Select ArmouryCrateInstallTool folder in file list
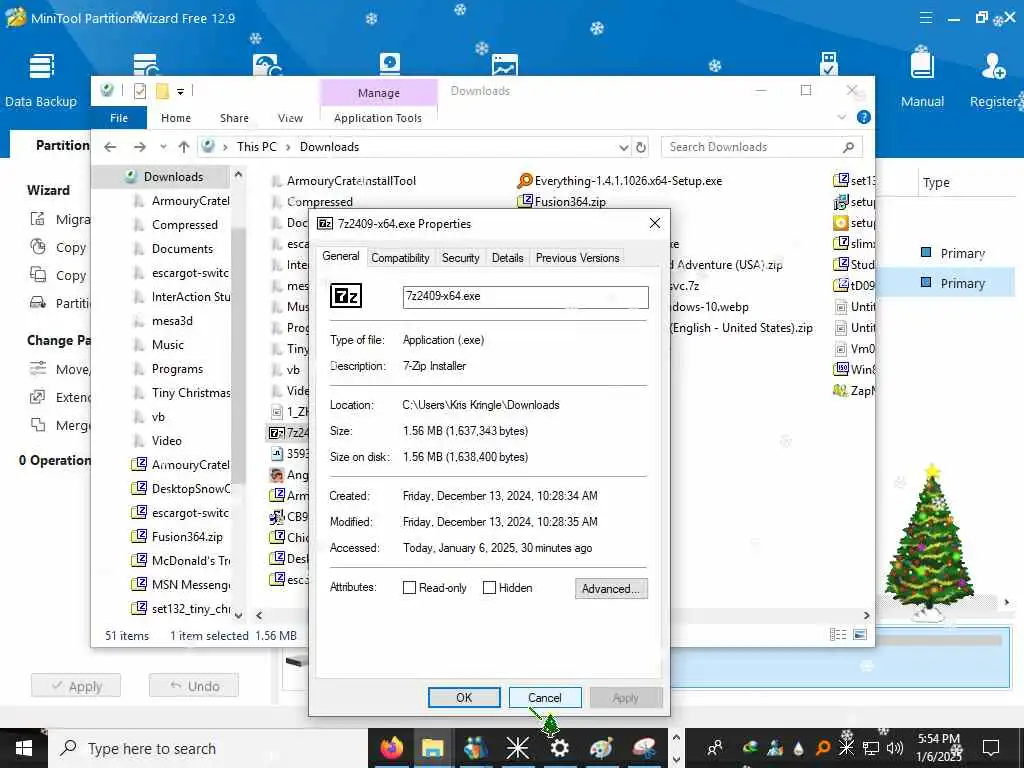Image resolution: width=1024 pixels, height=768 pixels. click(344, 181)
